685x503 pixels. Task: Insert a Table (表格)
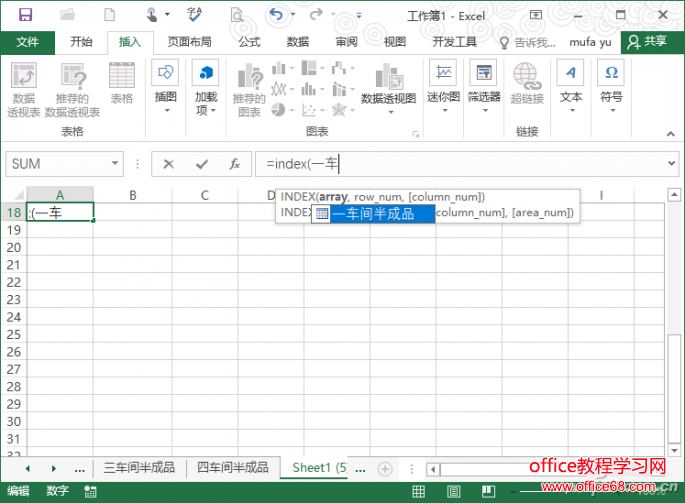(121, 83)
